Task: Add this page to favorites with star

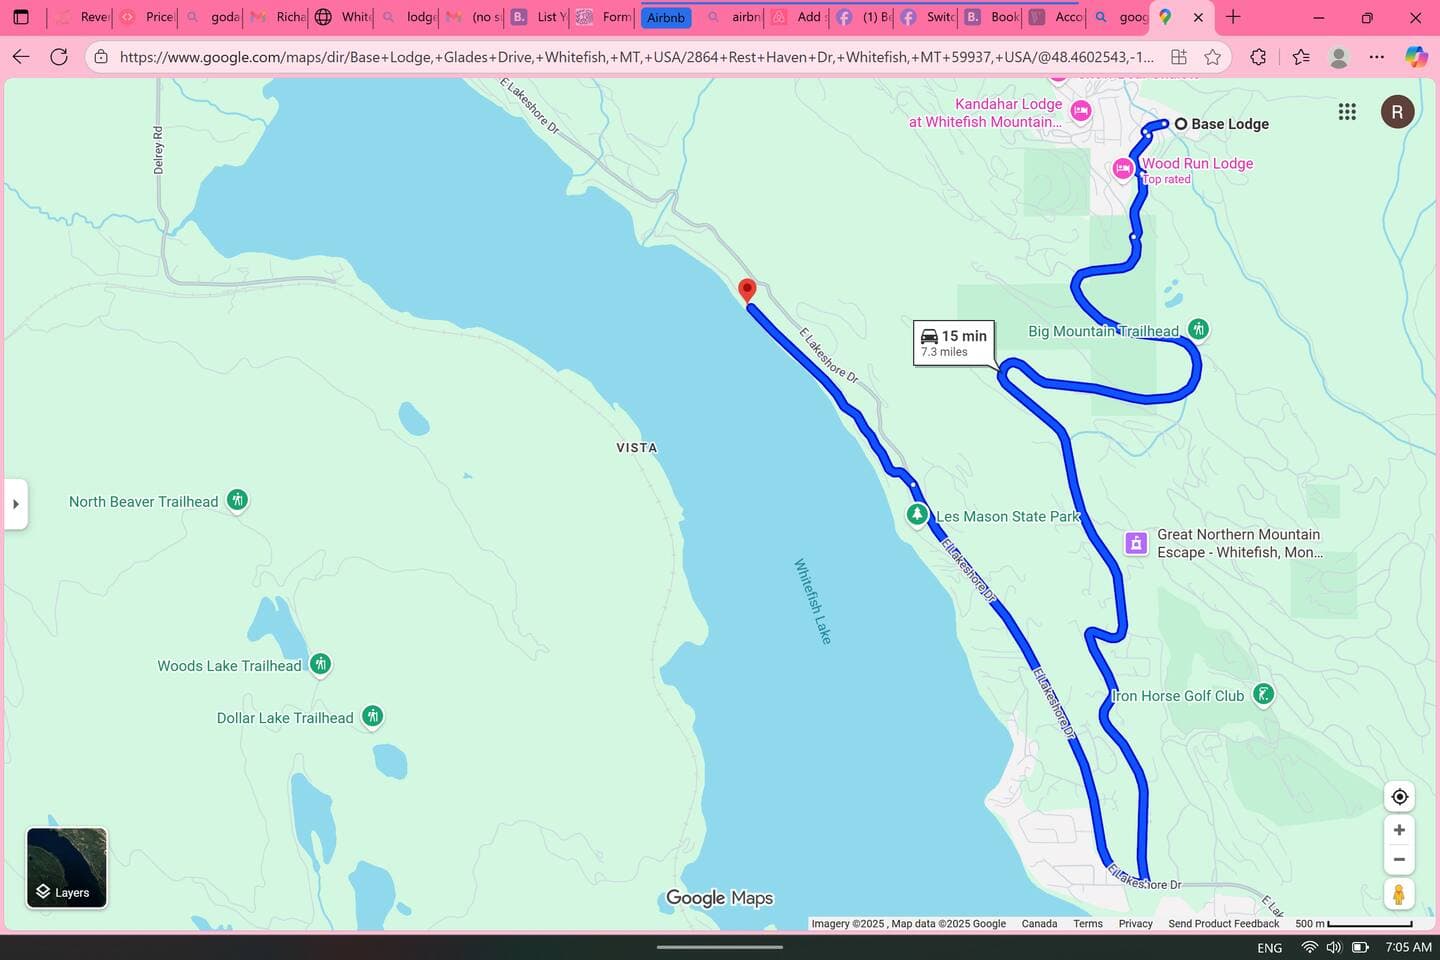Action: click(x=1213, y=57)
